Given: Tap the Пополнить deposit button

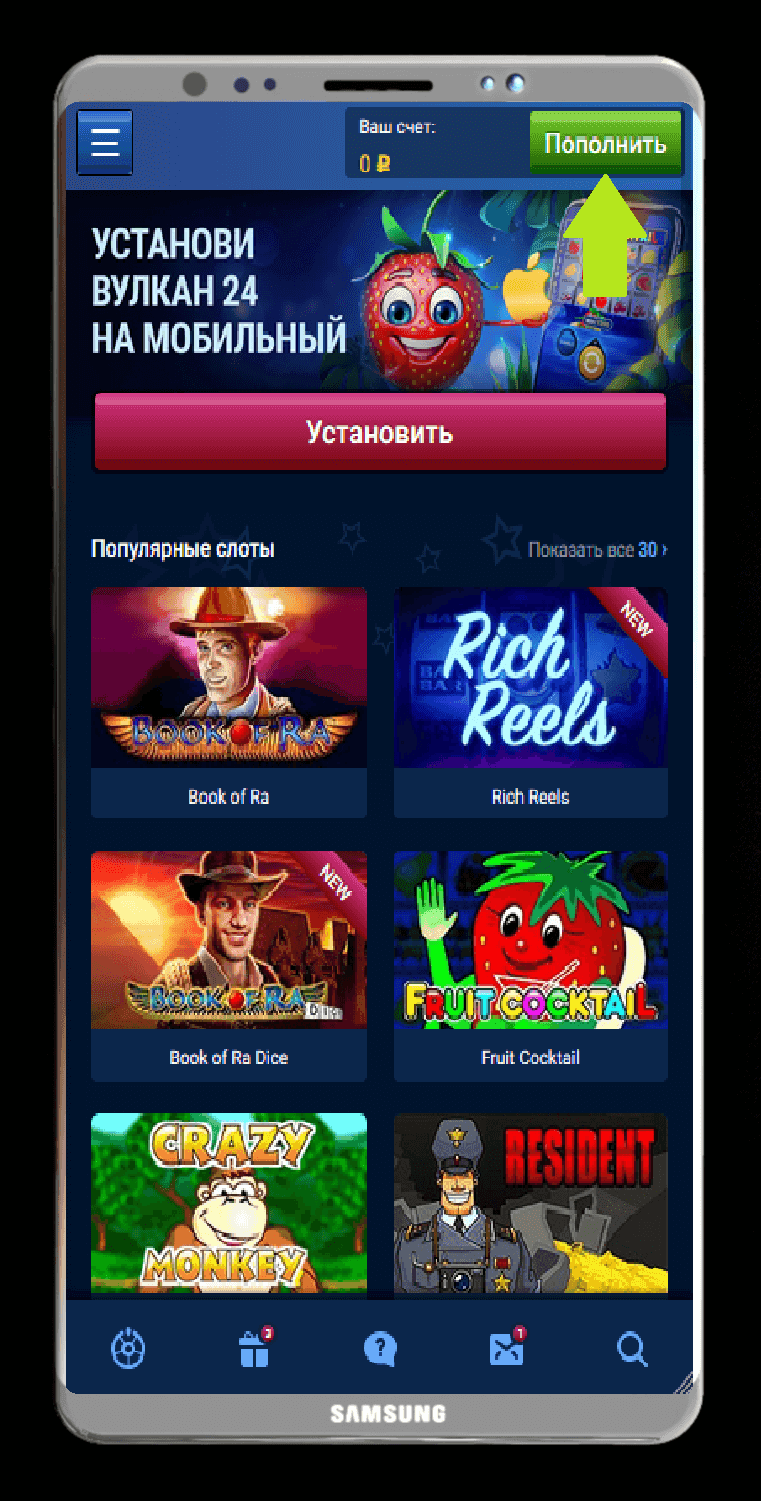Looking at the screenshot, I should point(605,143).
